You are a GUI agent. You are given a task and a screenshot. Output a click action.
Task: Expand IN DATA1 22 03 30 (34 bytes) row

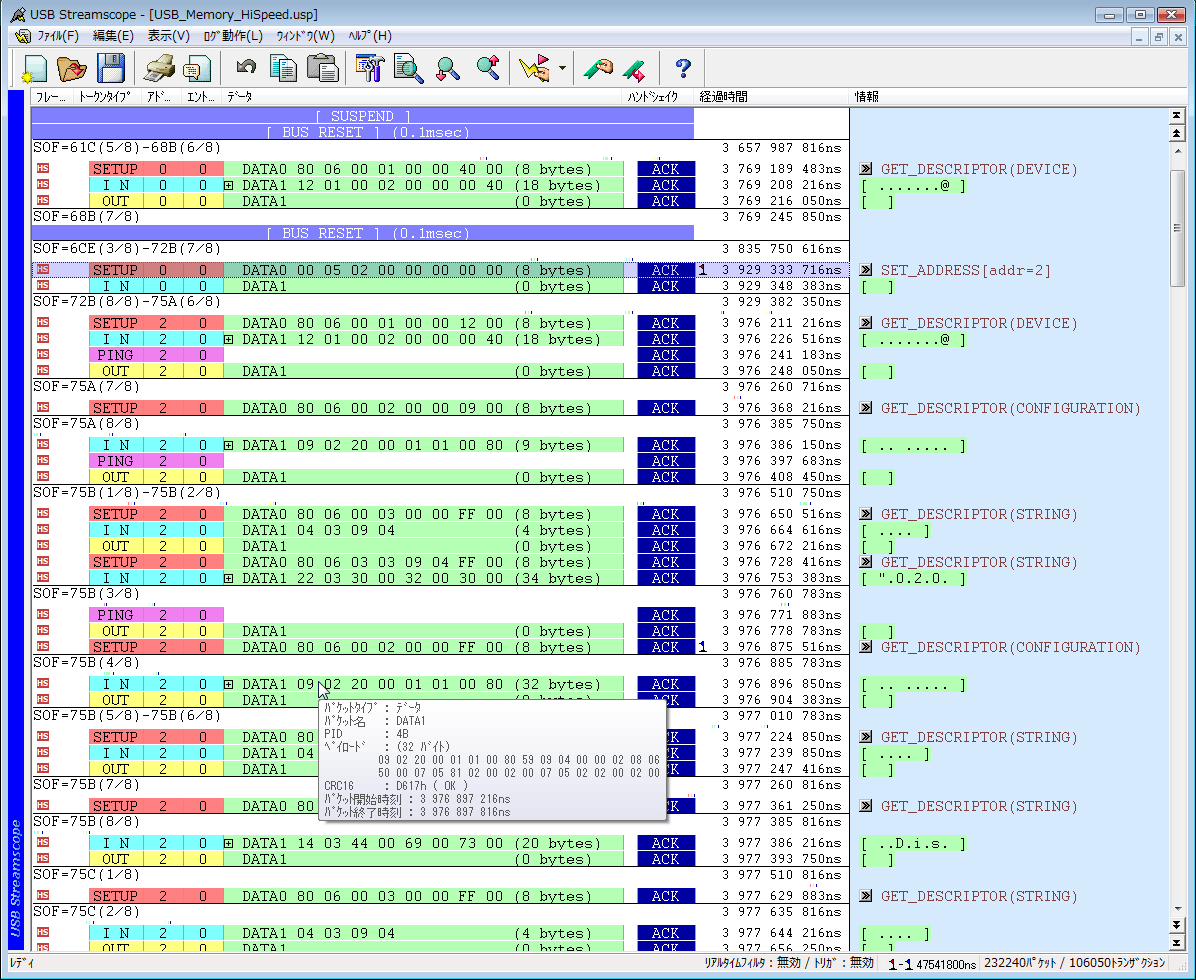(228, 578)
